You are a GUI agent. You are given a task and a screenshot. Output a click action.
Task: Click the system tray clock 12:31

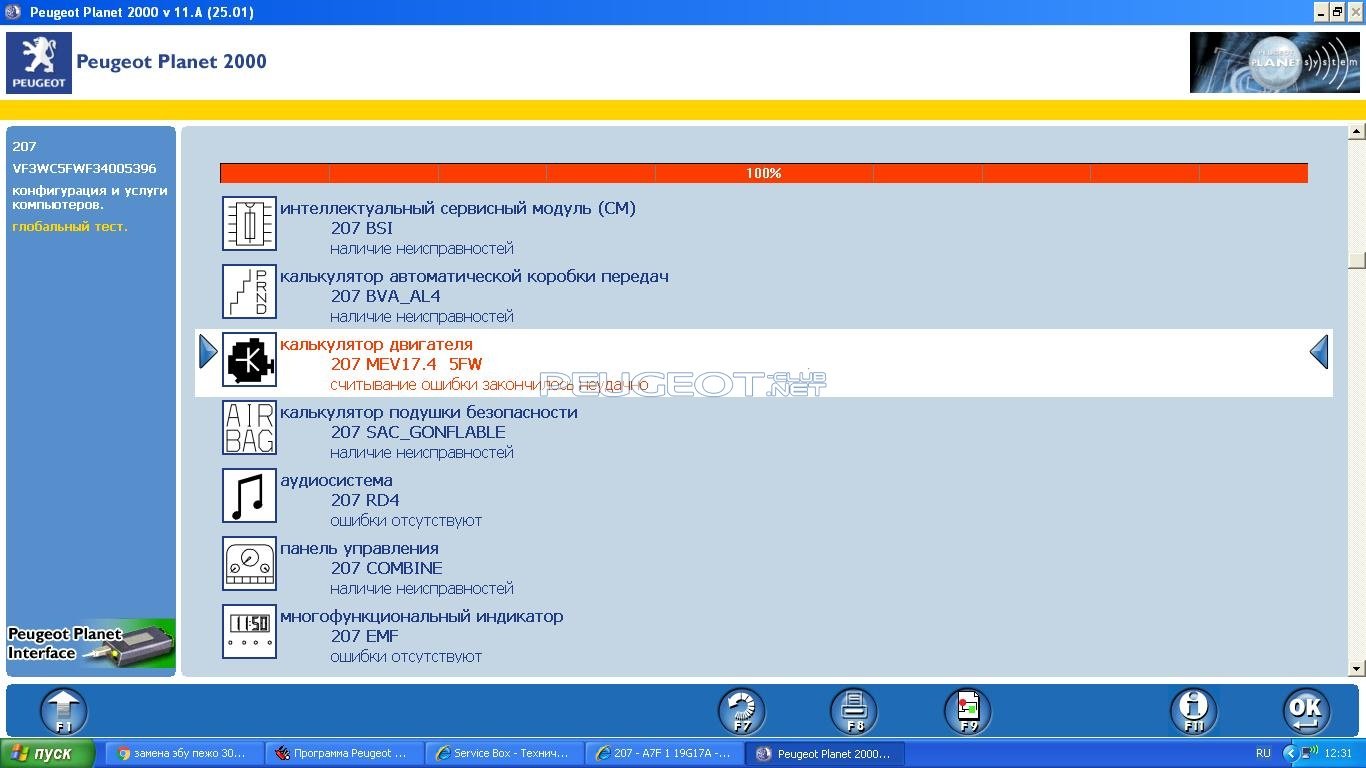tap(1337, 754)
